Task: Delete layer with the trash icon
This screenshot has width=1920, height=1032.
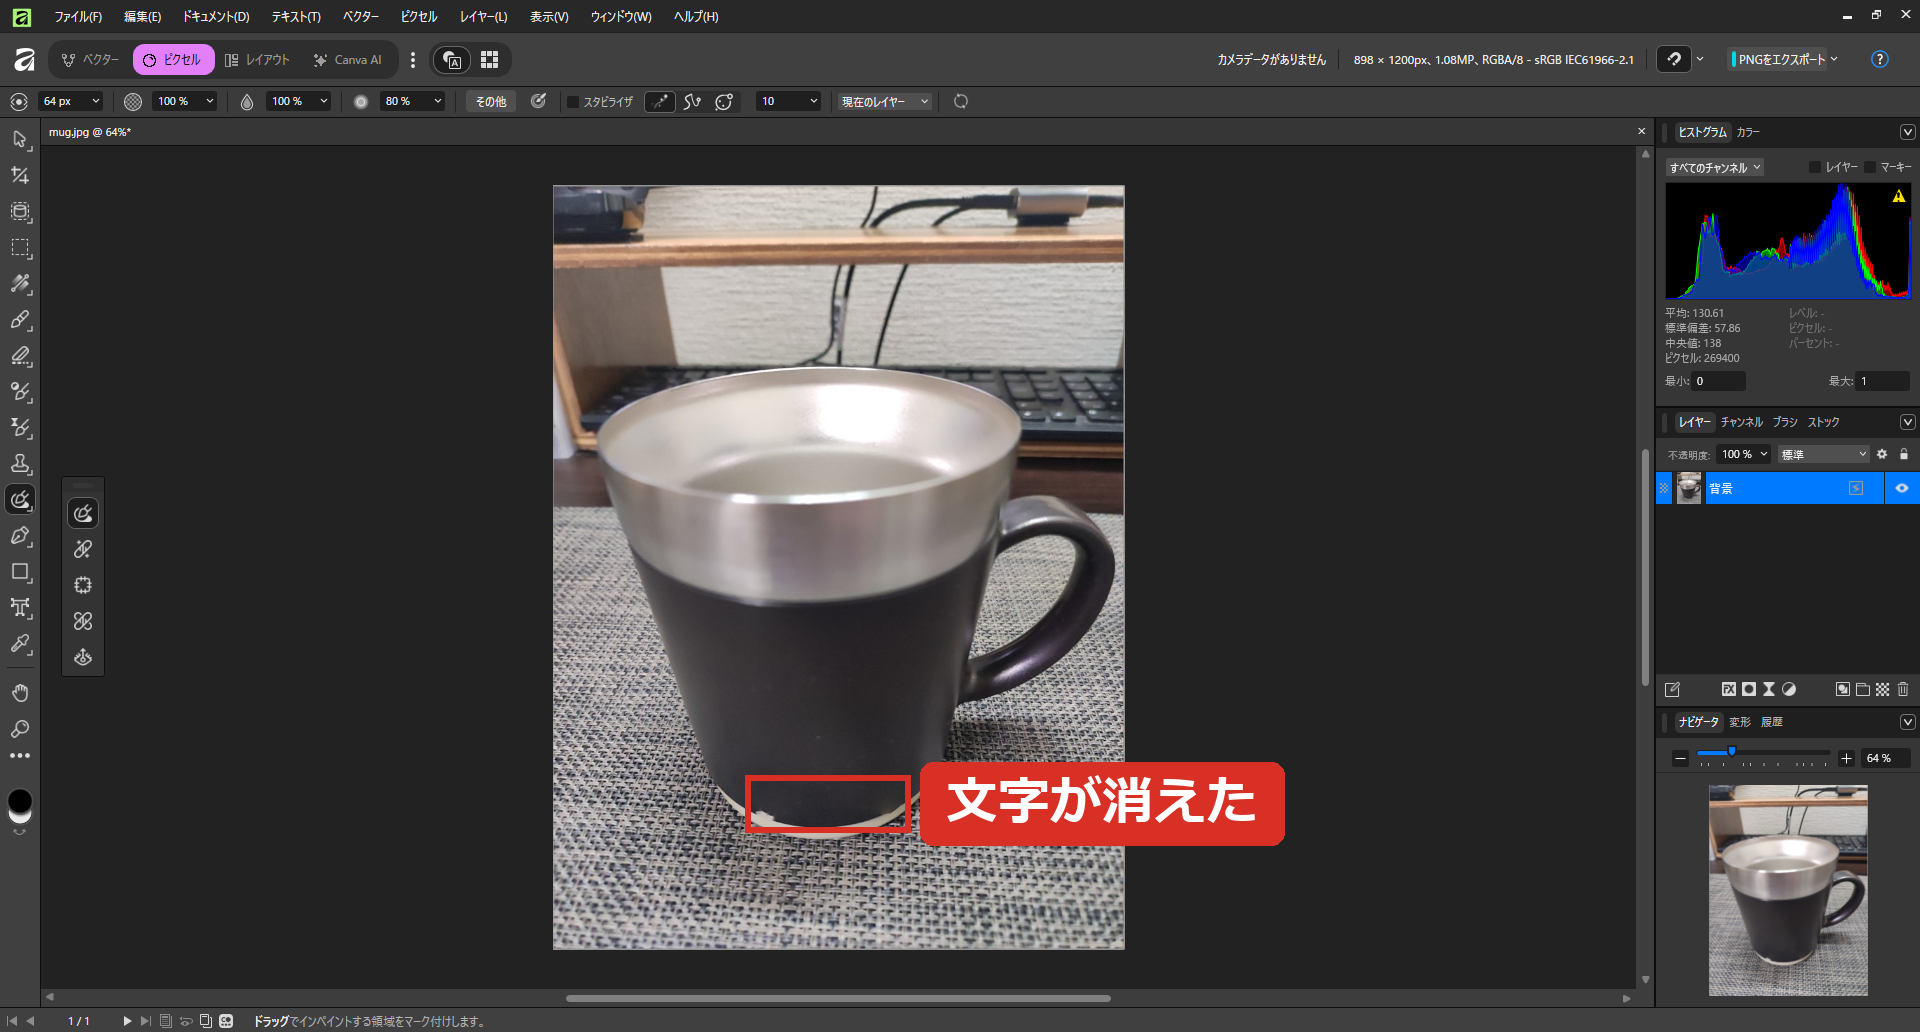Action: coord(1903,689)
